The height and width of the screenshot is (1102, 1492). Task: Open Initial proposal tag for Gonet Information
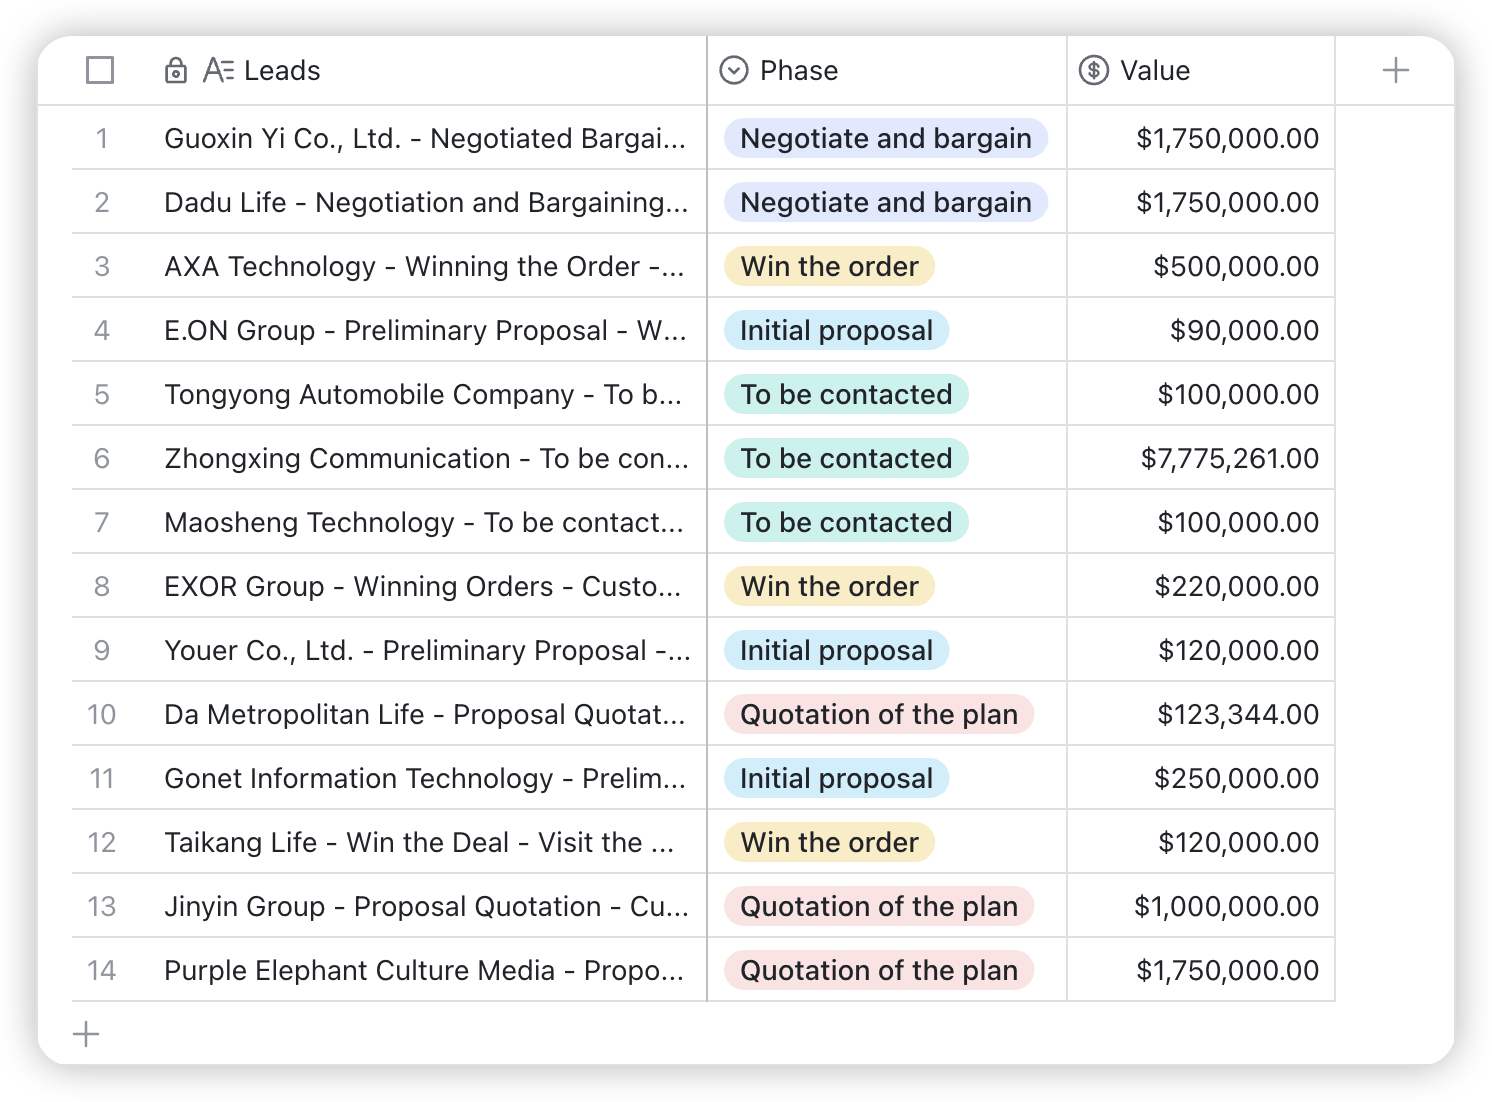pos(836,778)
